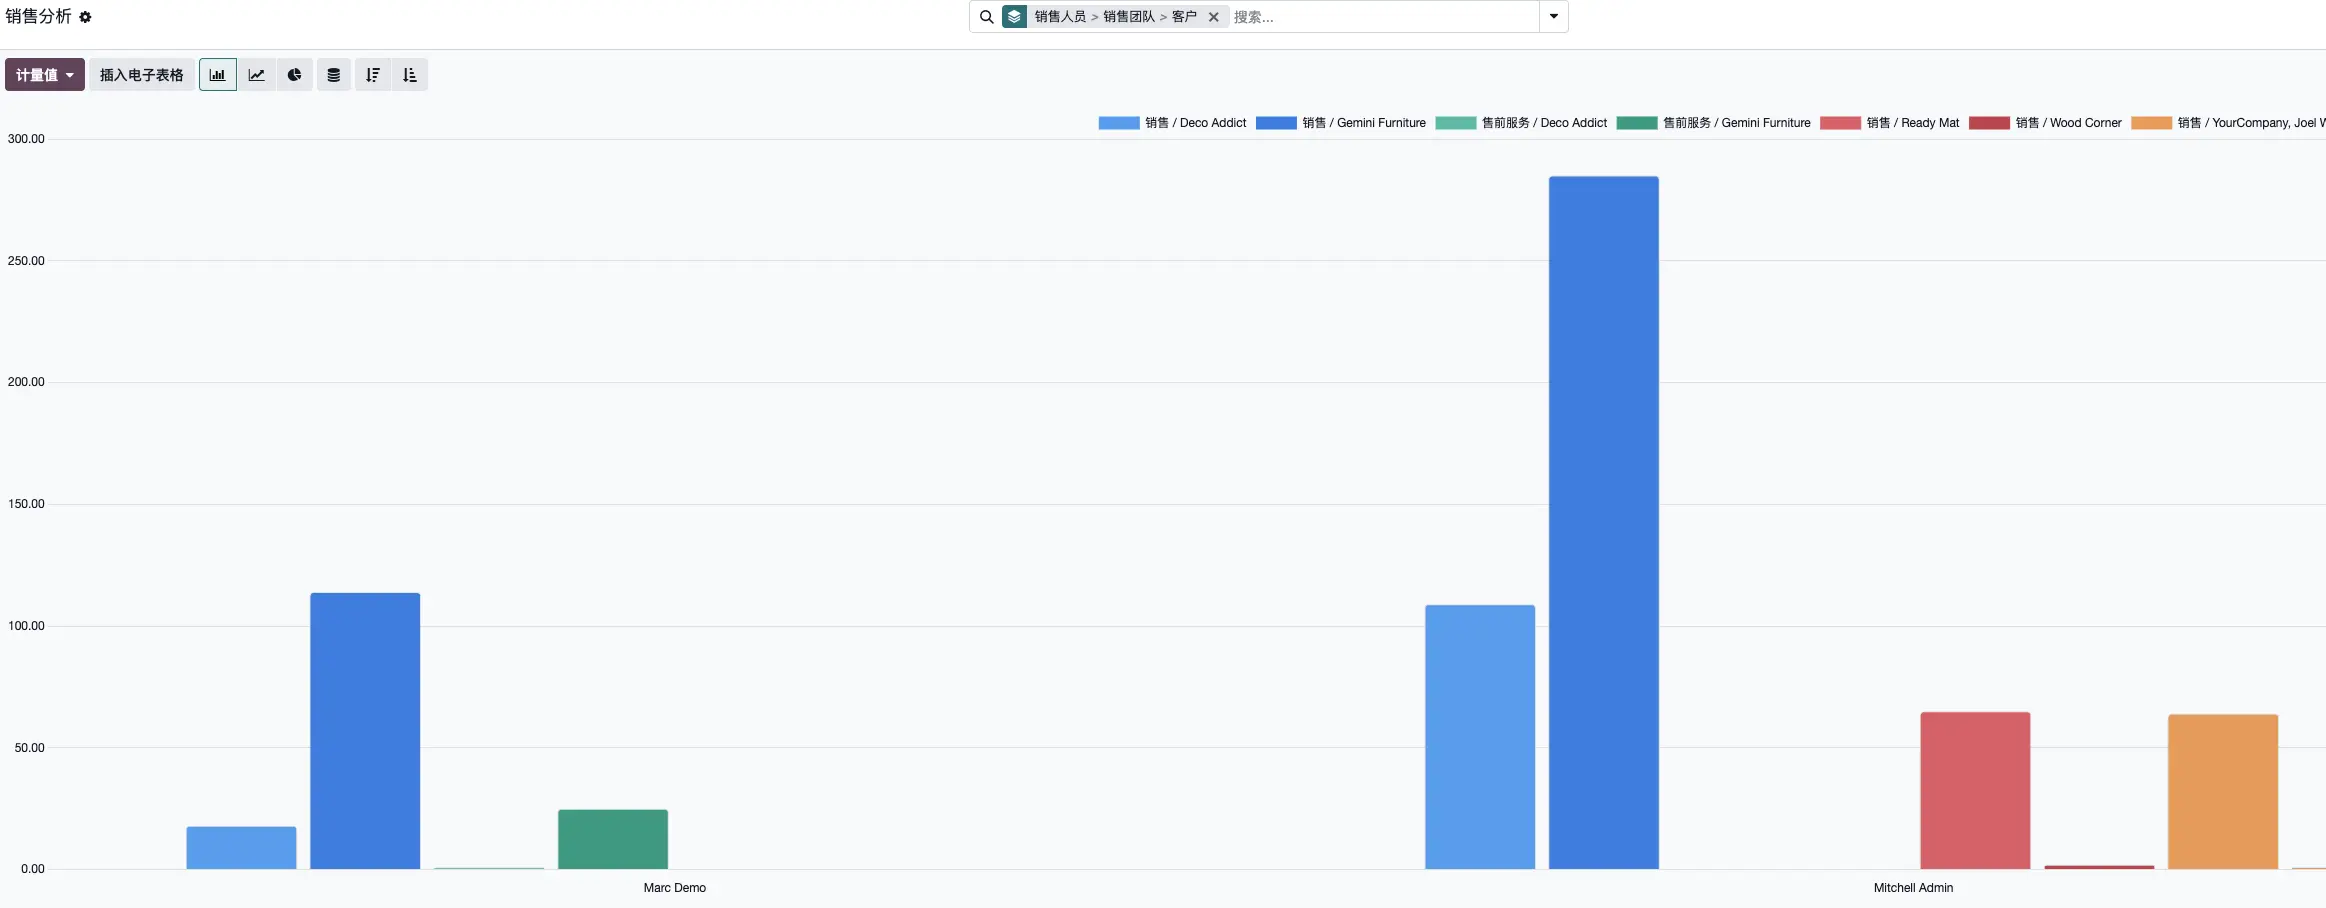Sort chart bars in ascending order
Viewport: 2326px width, 908px height.
tap(409, 75)
